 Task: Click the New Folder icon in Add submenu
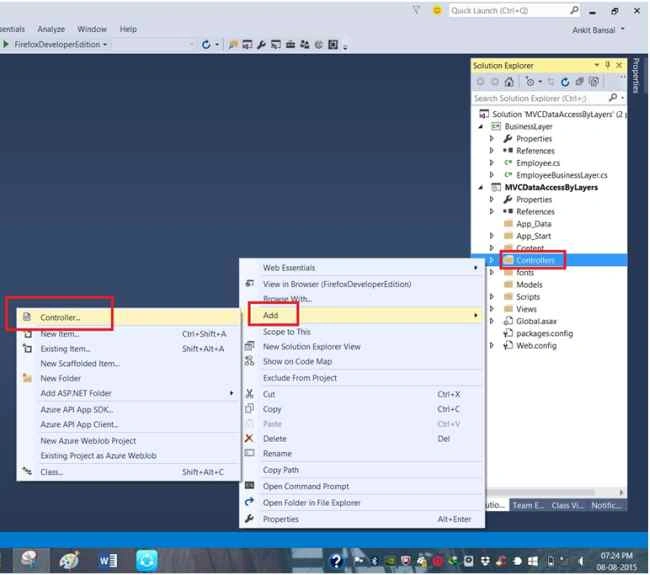[x=27, y=378]
